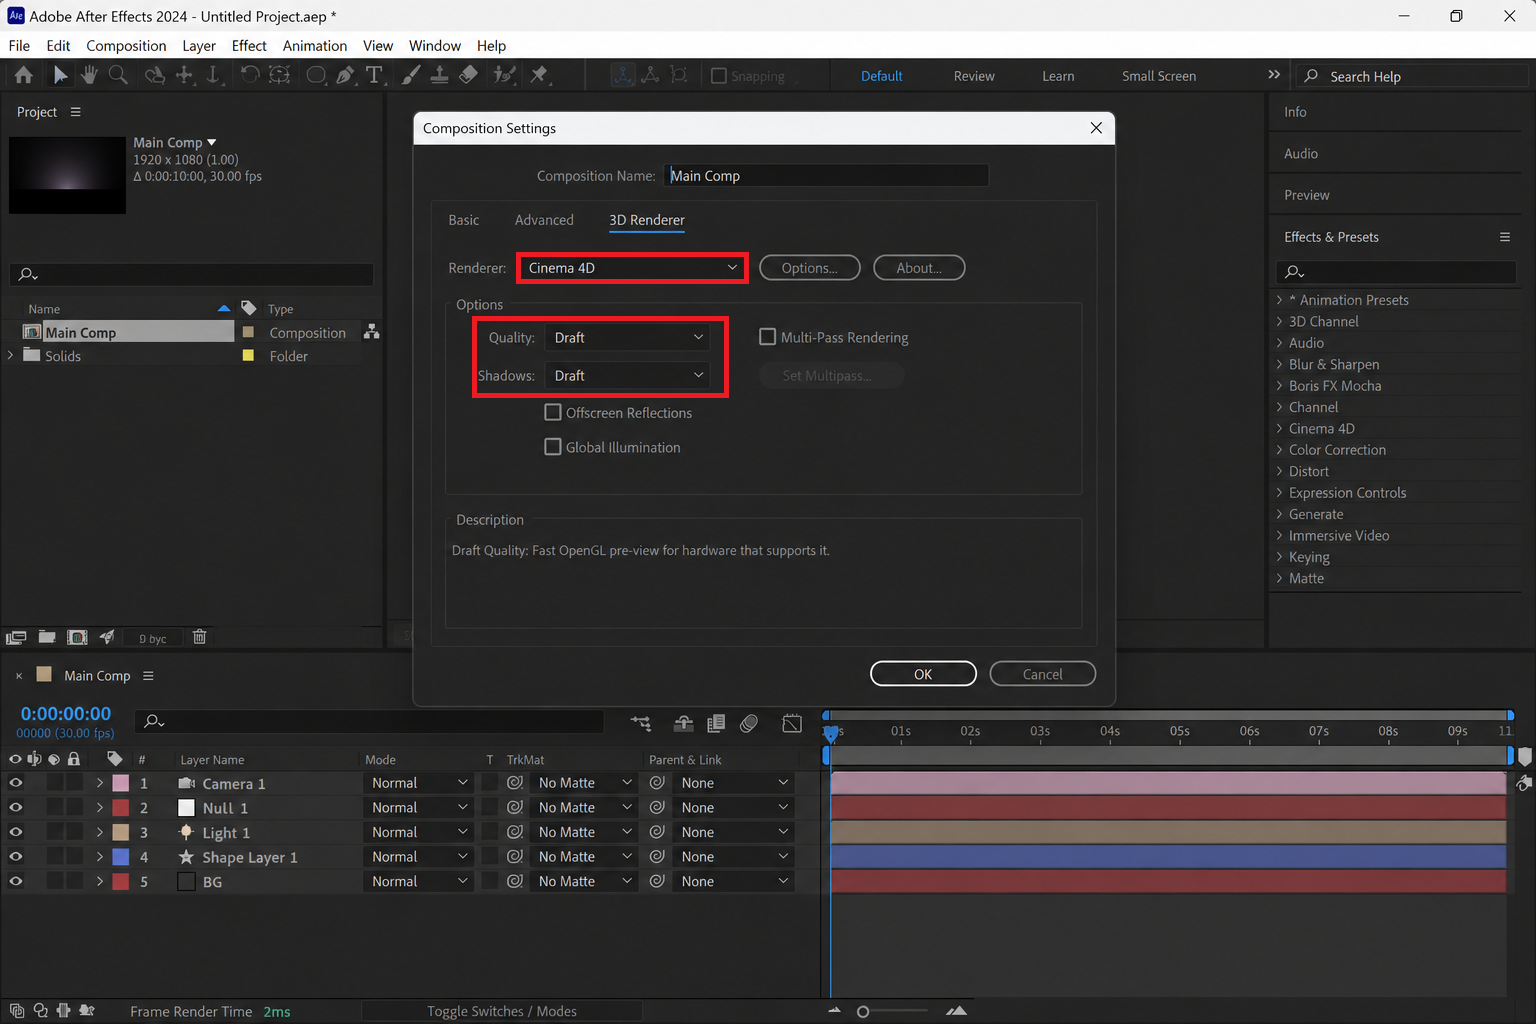Hide the Light 1 layer with eye toggle
This screenshot has height=1024, width=1536.
15,832
